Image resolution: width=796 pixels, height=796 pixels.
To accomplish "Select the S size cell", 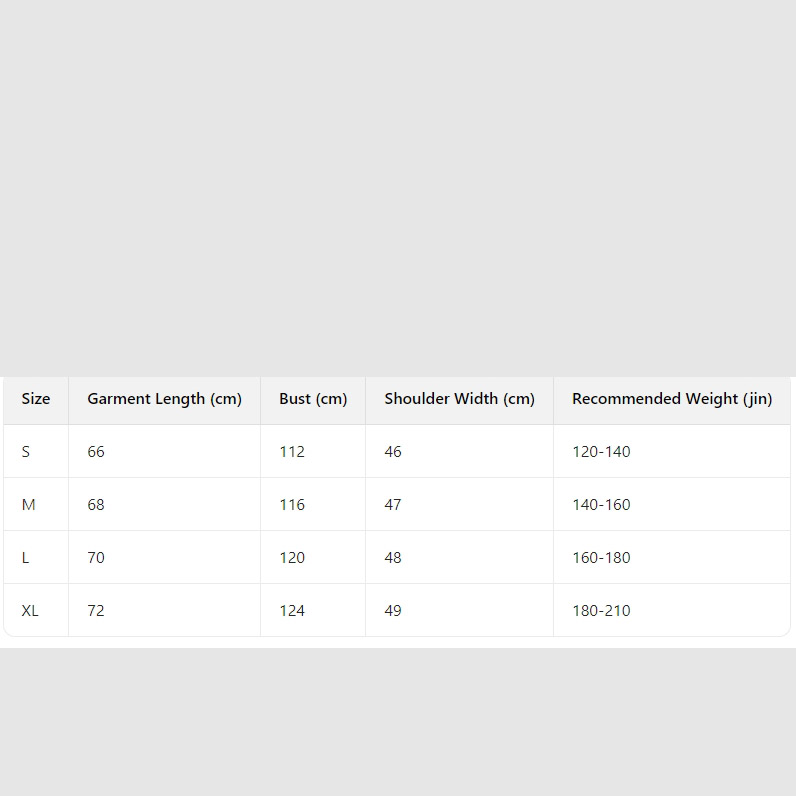I will pos(26,452).
